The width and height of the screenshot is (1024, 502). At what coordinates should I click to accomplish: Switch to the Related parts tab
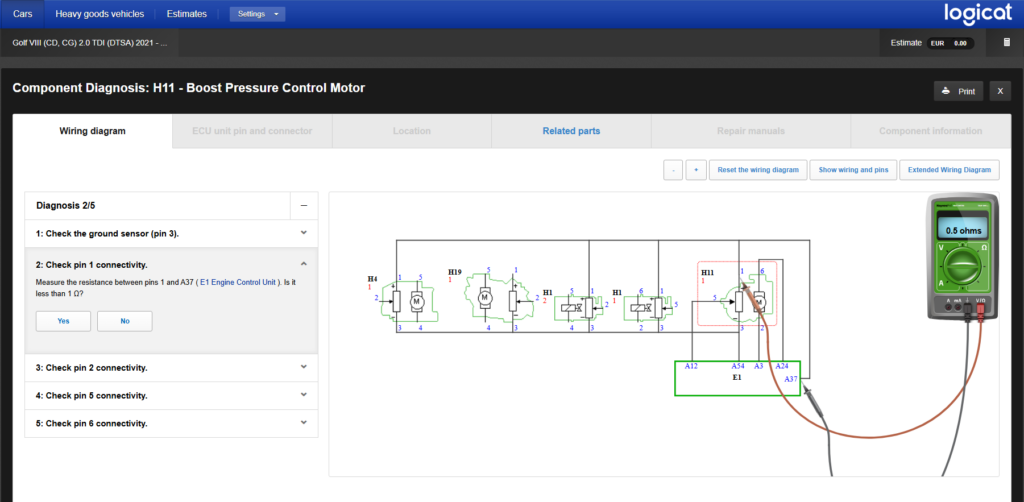pyautogui.click(x=571, y=131)
